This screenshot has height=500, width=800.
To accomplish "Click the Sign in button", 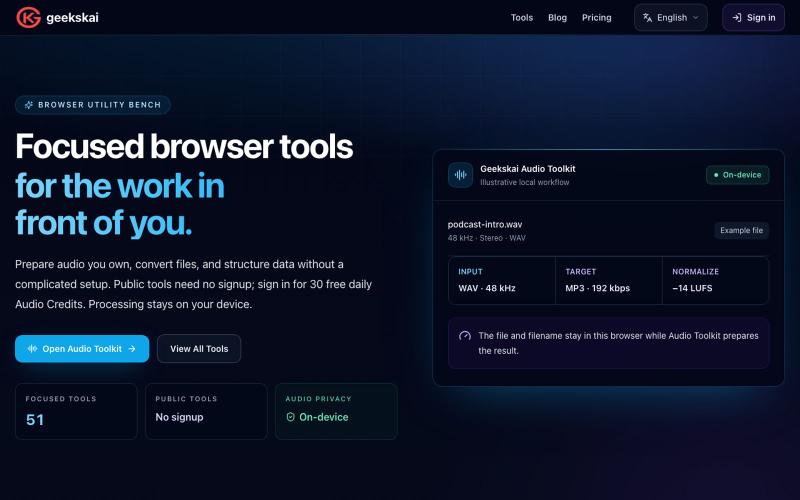I will pos(753,17).
